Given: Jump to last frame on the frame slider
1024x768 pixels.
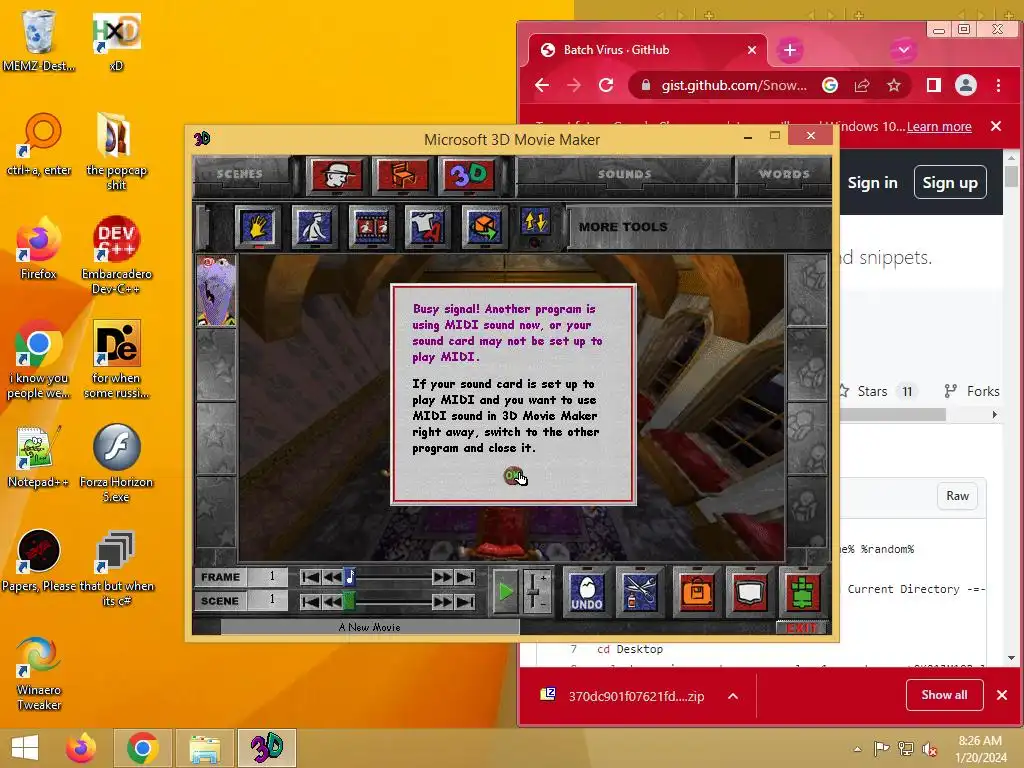Looking at the screenshot, I should click(465, 577).
